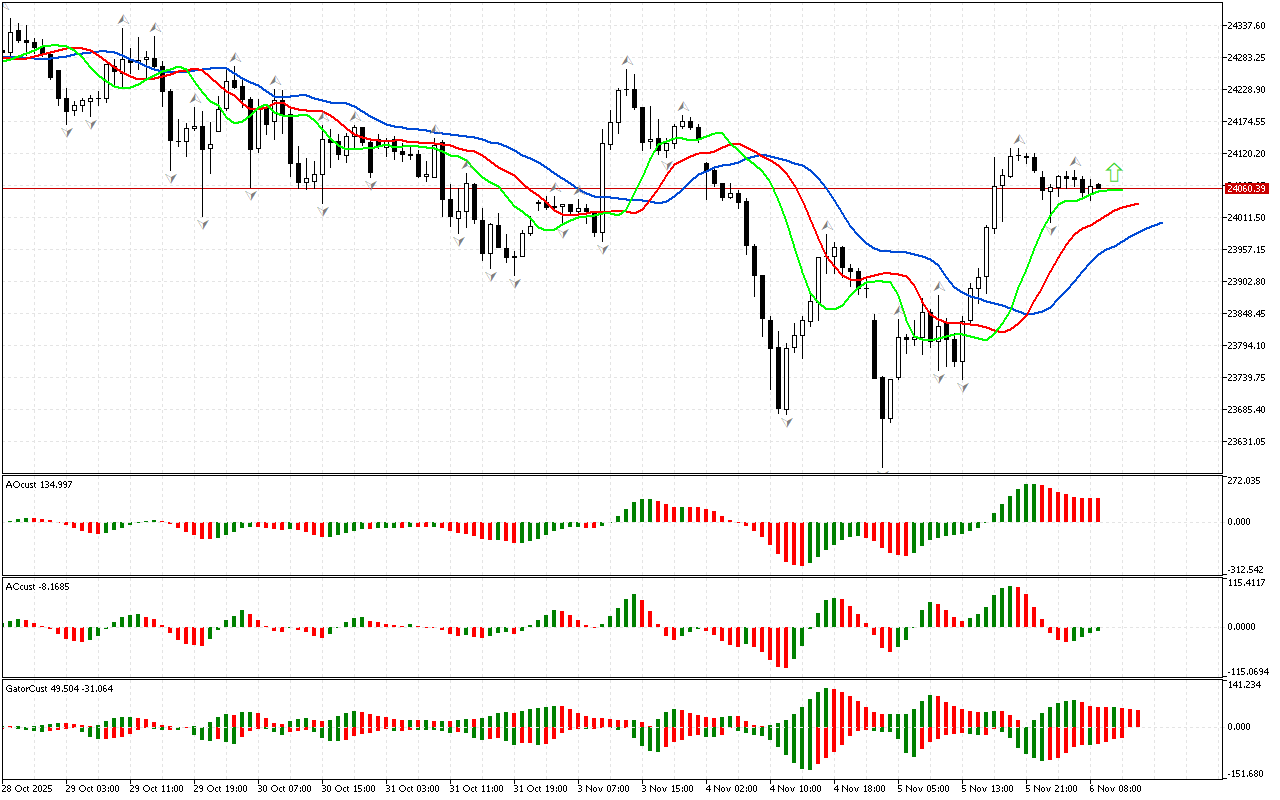1280x800 pixels.
Task: Click the down fractal below the lowest candle wick
Action: pos(884,471)
